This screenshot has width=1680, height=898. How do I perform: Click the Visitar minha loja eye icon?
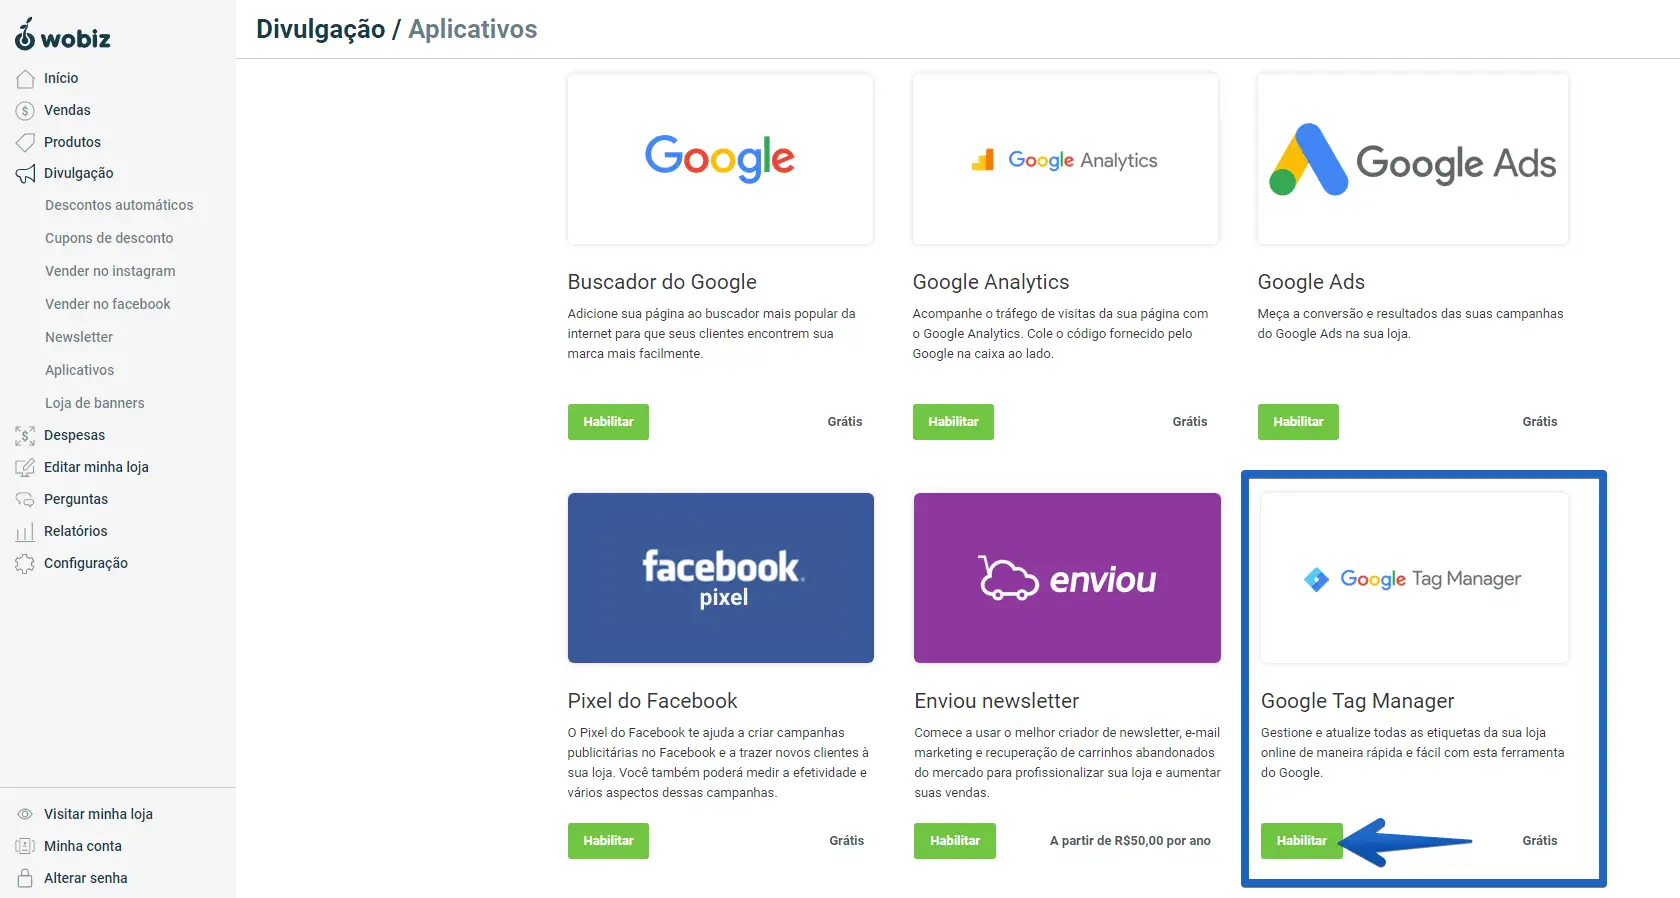click(25, 814)
